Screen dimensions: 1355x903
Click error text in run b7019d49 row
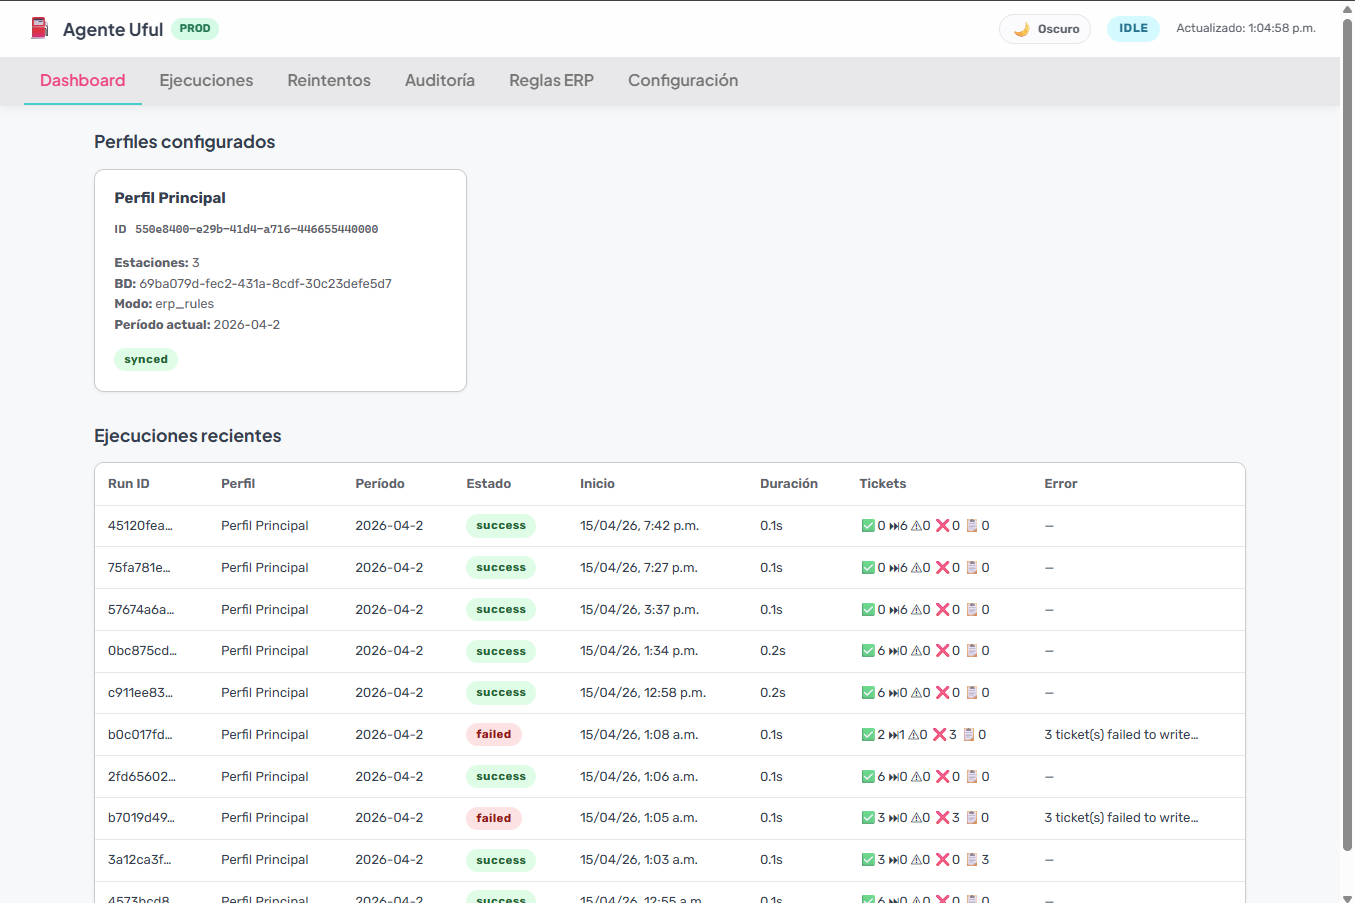pos(1121,818)
